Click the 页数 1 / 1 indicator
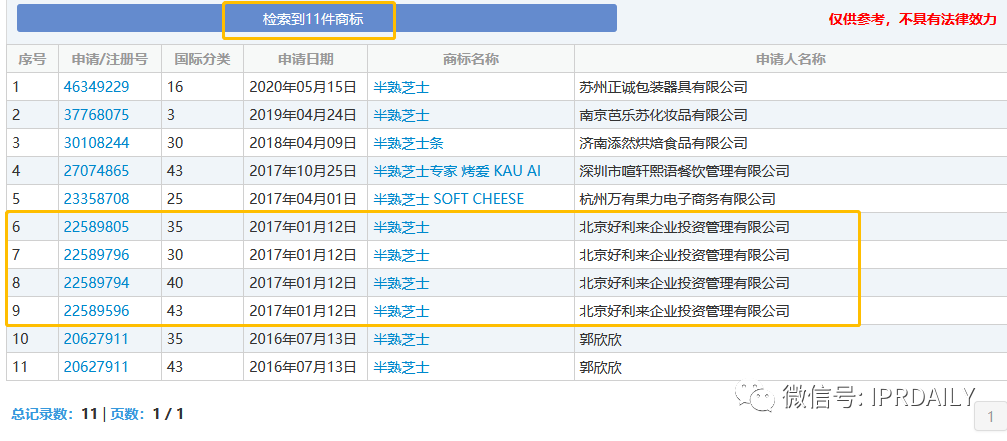 pyautogui.click(x=147, y=414)
